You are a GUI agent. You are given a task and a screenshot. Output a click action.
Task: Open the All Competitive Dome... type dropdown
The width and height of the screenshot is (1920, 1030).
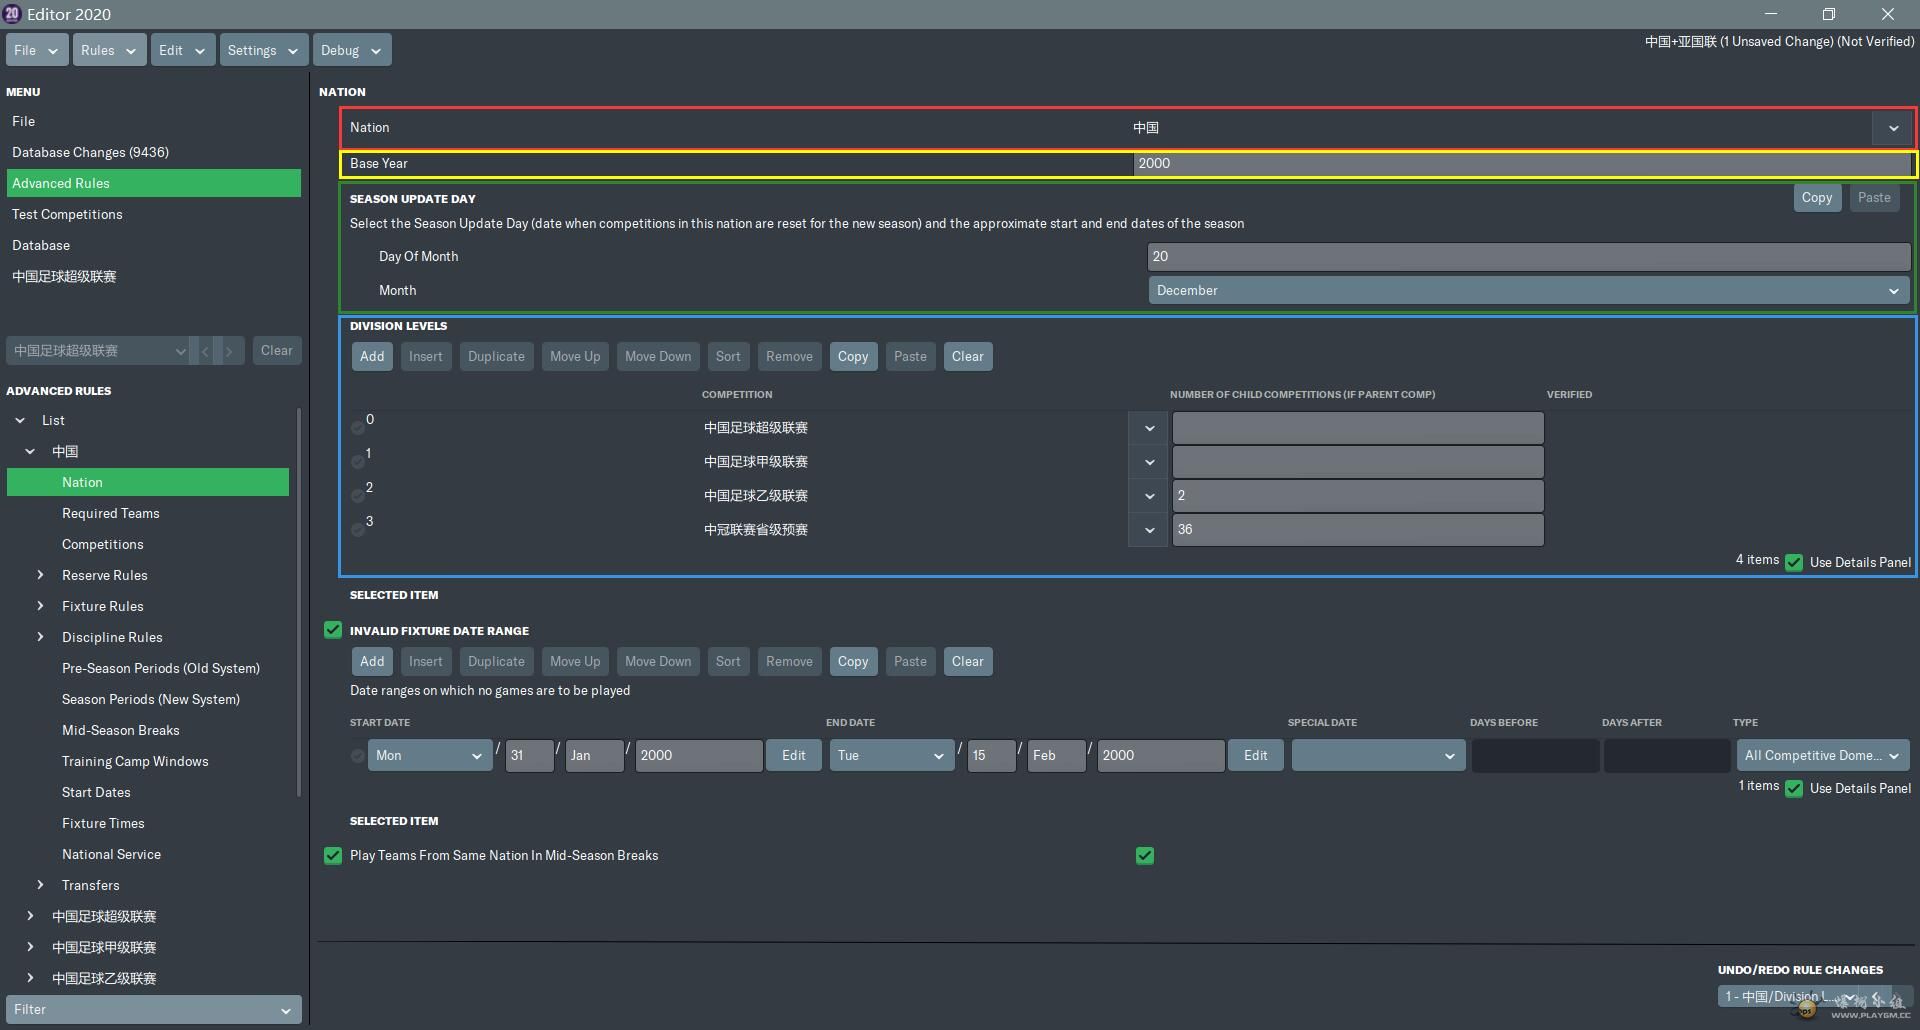click(x=1822, y=756)
